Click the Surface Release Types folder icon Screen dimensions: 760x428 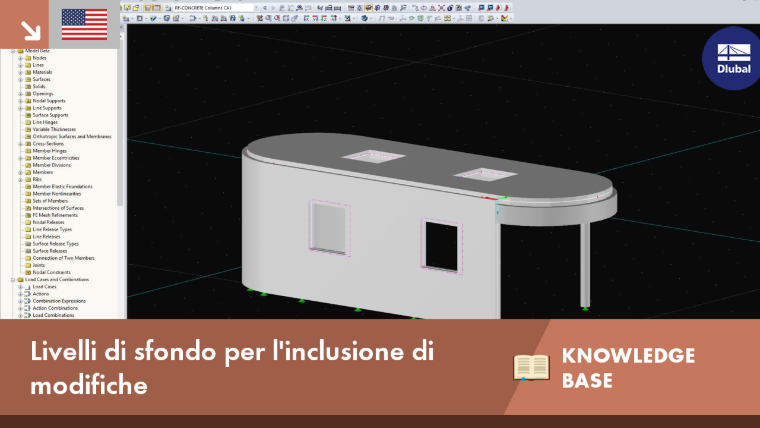point(28,244)
